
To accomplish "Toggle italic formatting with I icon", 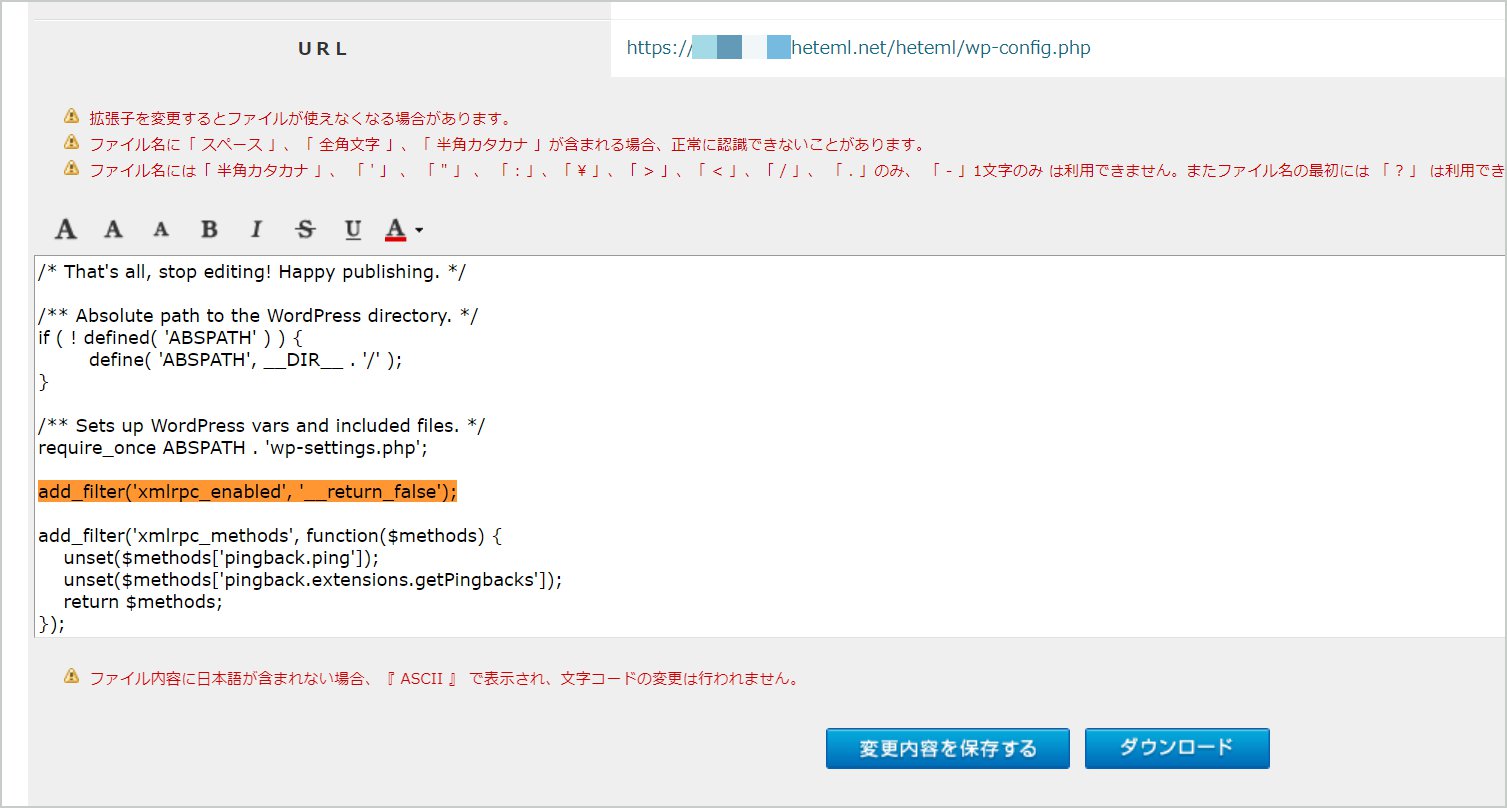I will 256,230.
